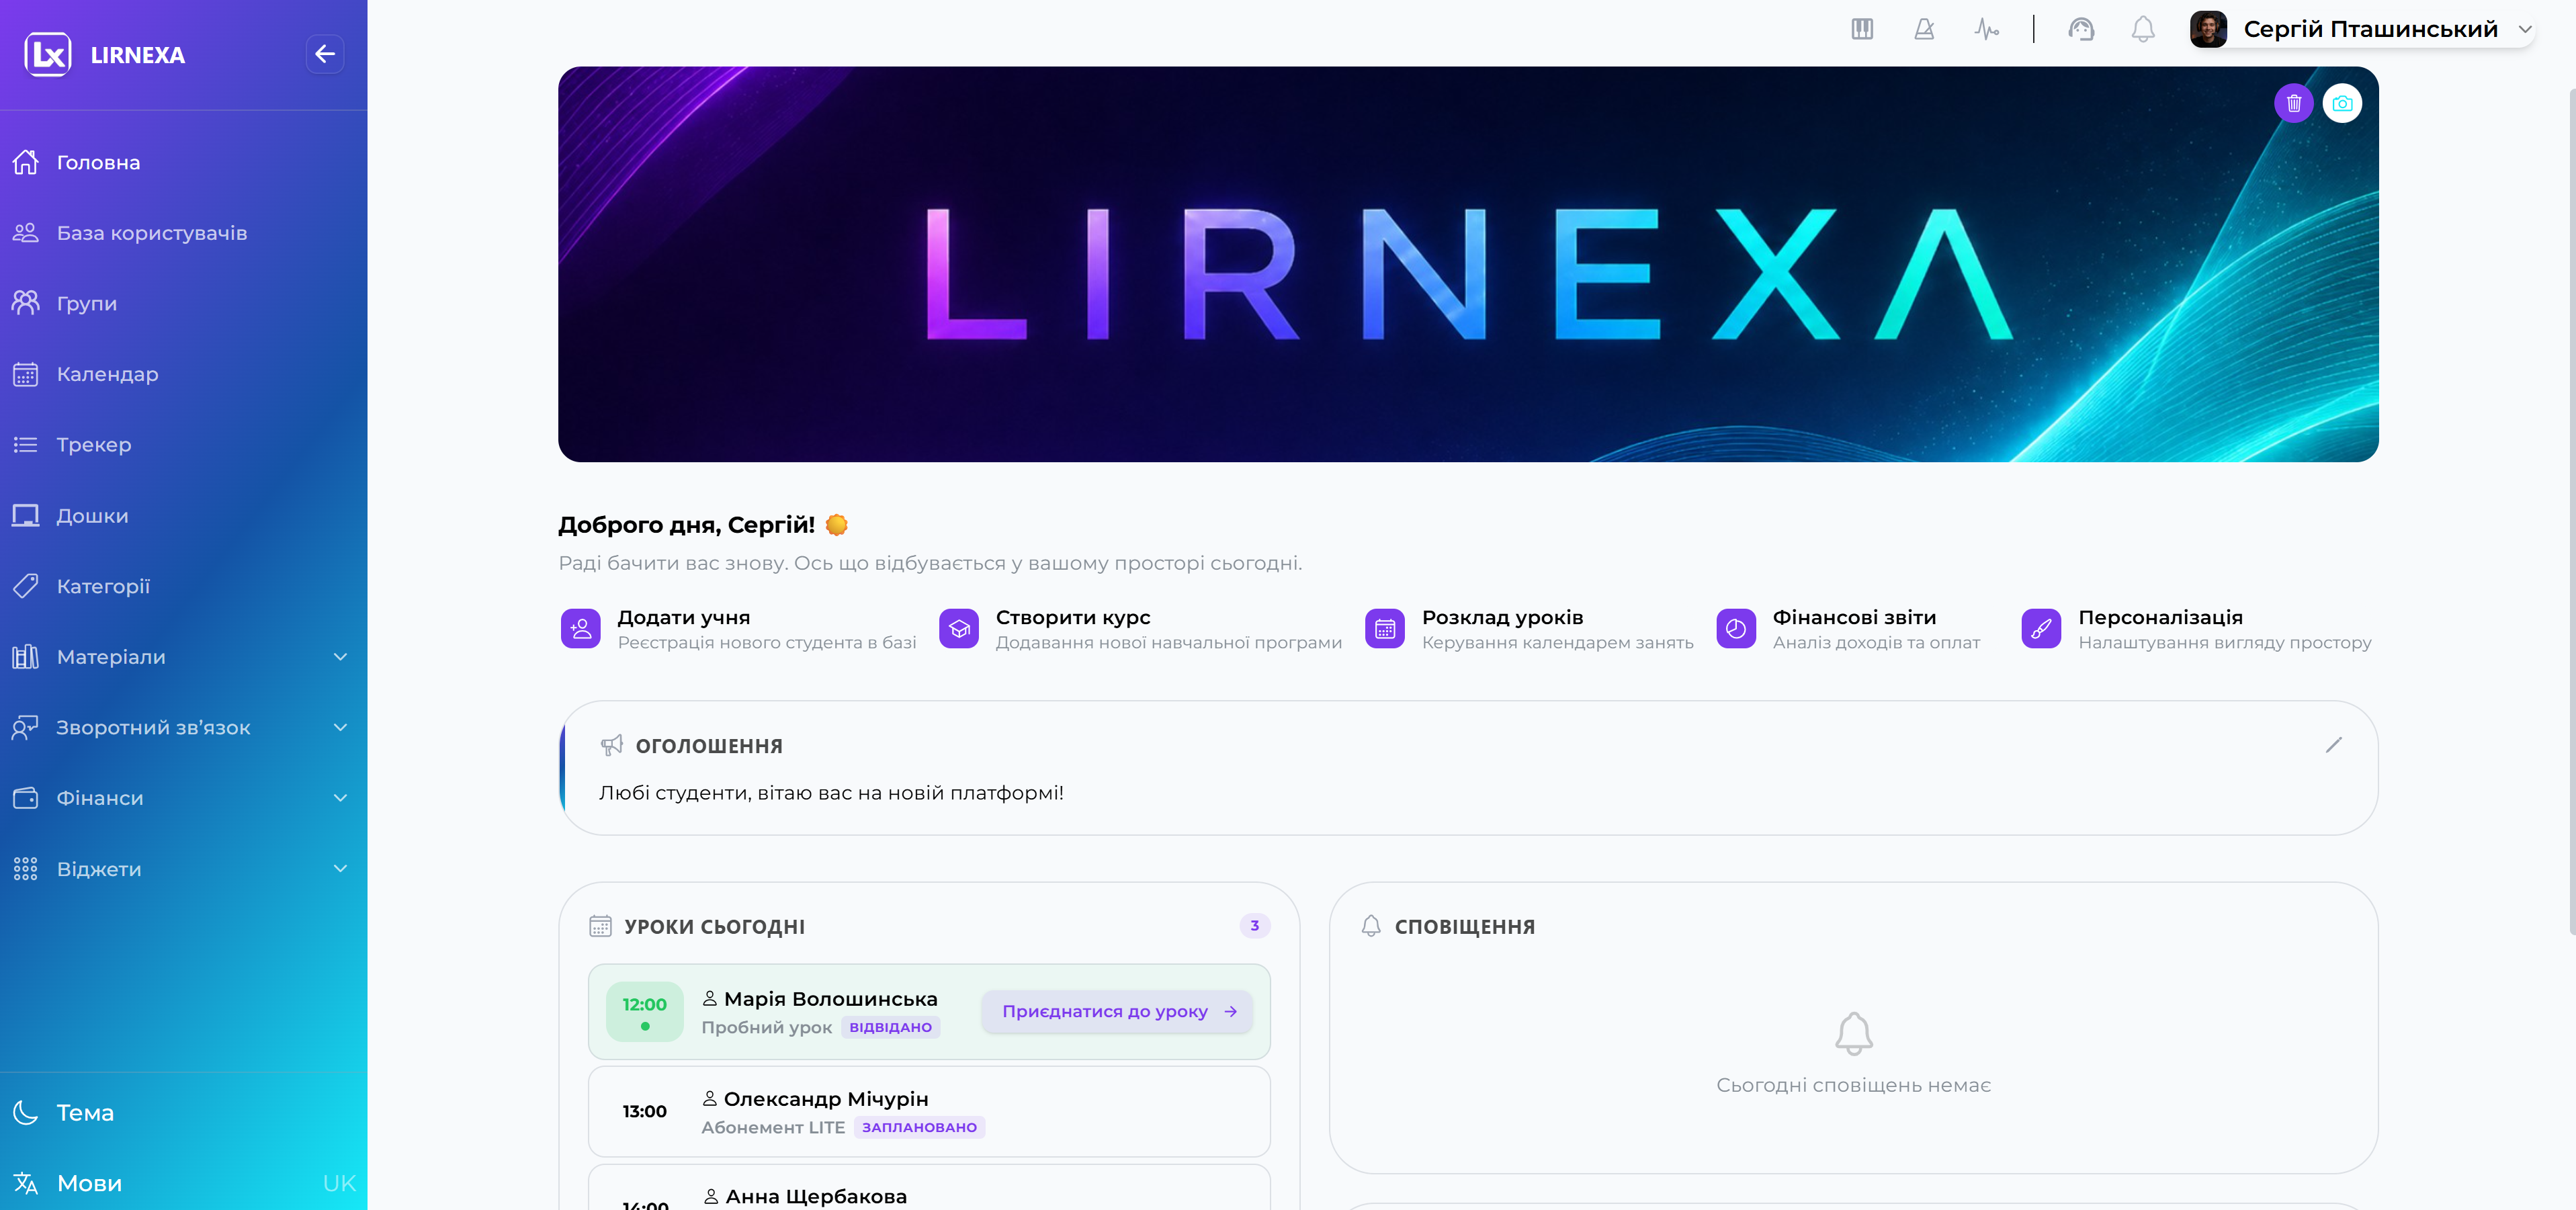
Task: Click the Персоналізація brush icon
Action: click(2041, 629)
